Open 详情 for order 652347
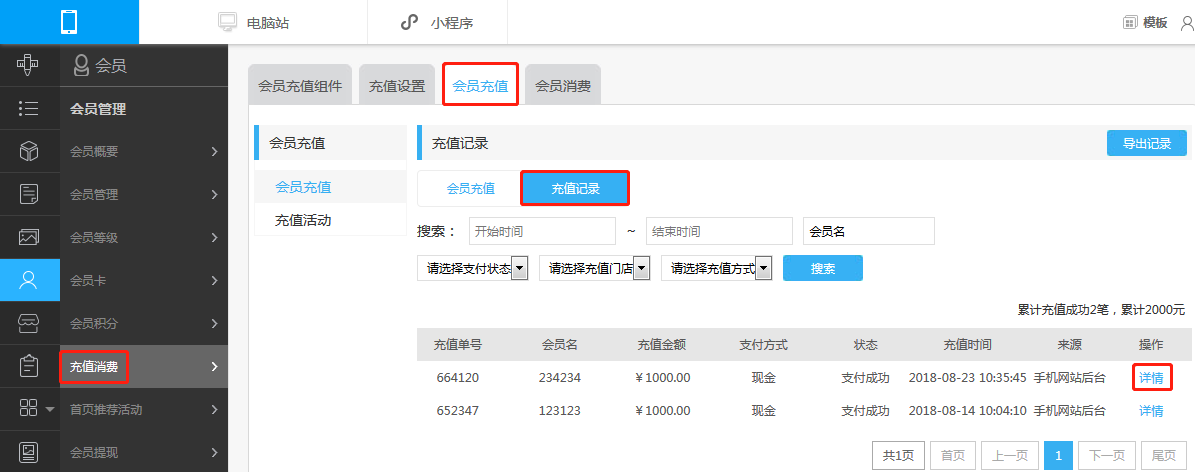This screenshot has width=1195, height=472. click(1151, 411)
